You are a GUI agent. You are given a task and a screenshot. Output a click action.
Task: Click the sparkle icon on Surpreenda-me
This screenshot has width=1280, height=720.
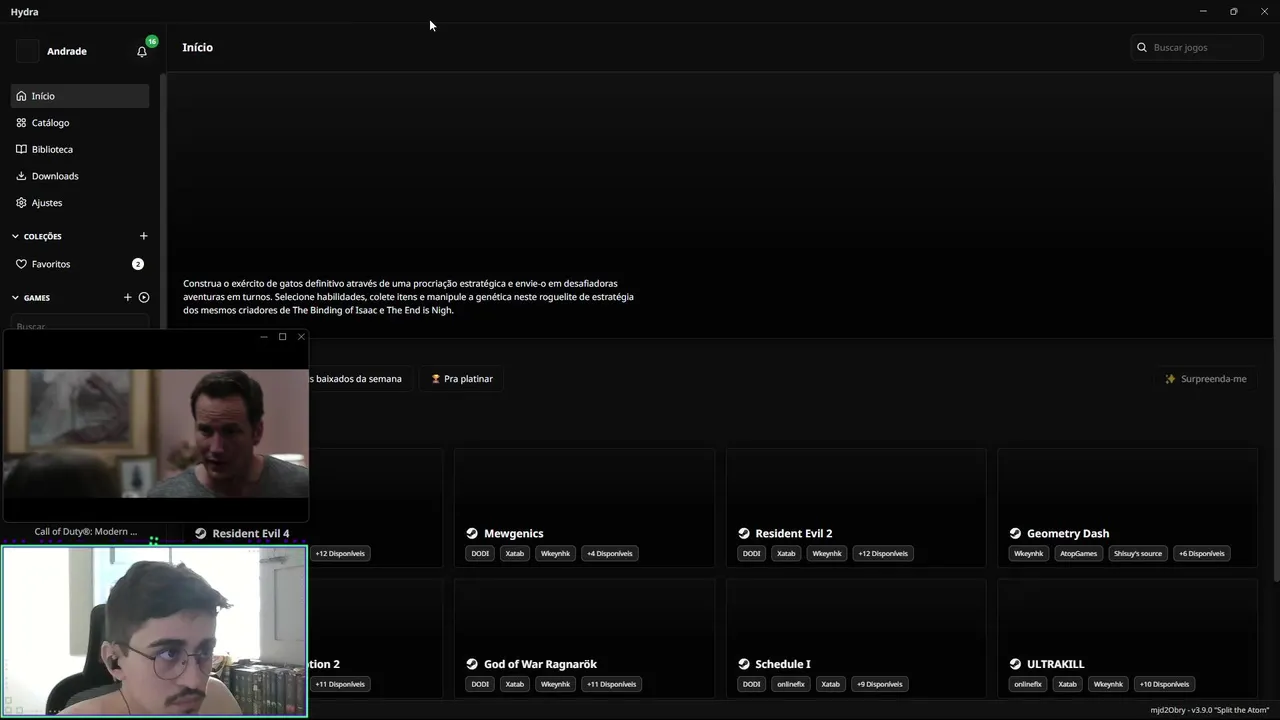[x=1170, y=379]
